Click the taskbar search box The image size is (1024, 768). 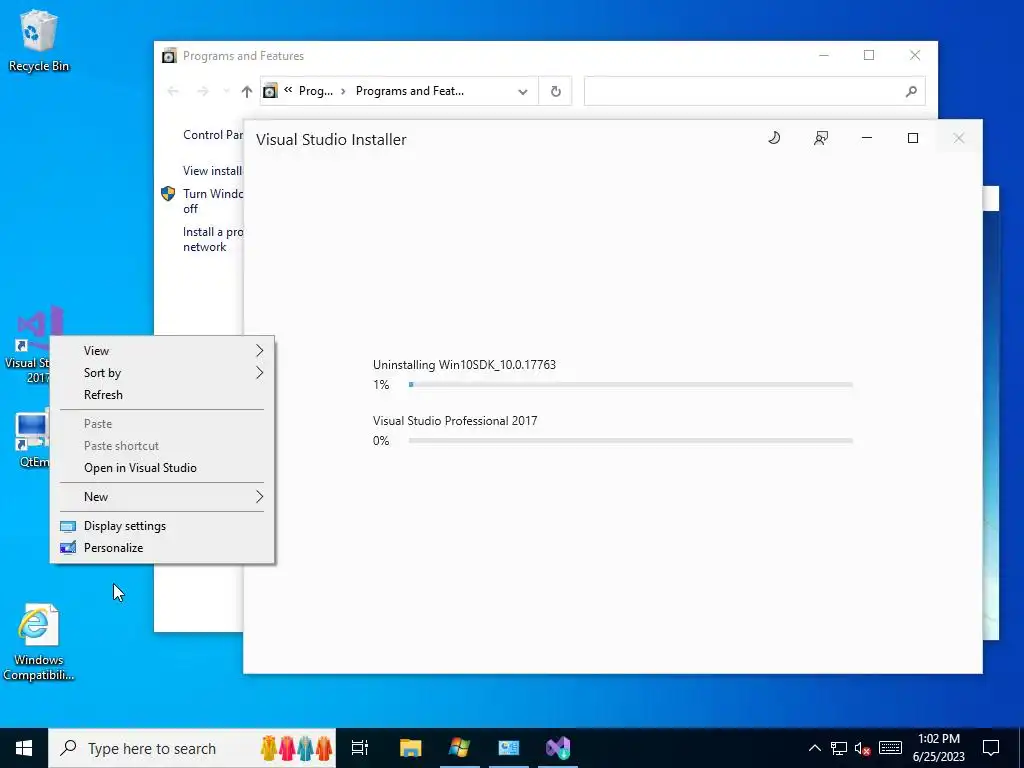192,748
